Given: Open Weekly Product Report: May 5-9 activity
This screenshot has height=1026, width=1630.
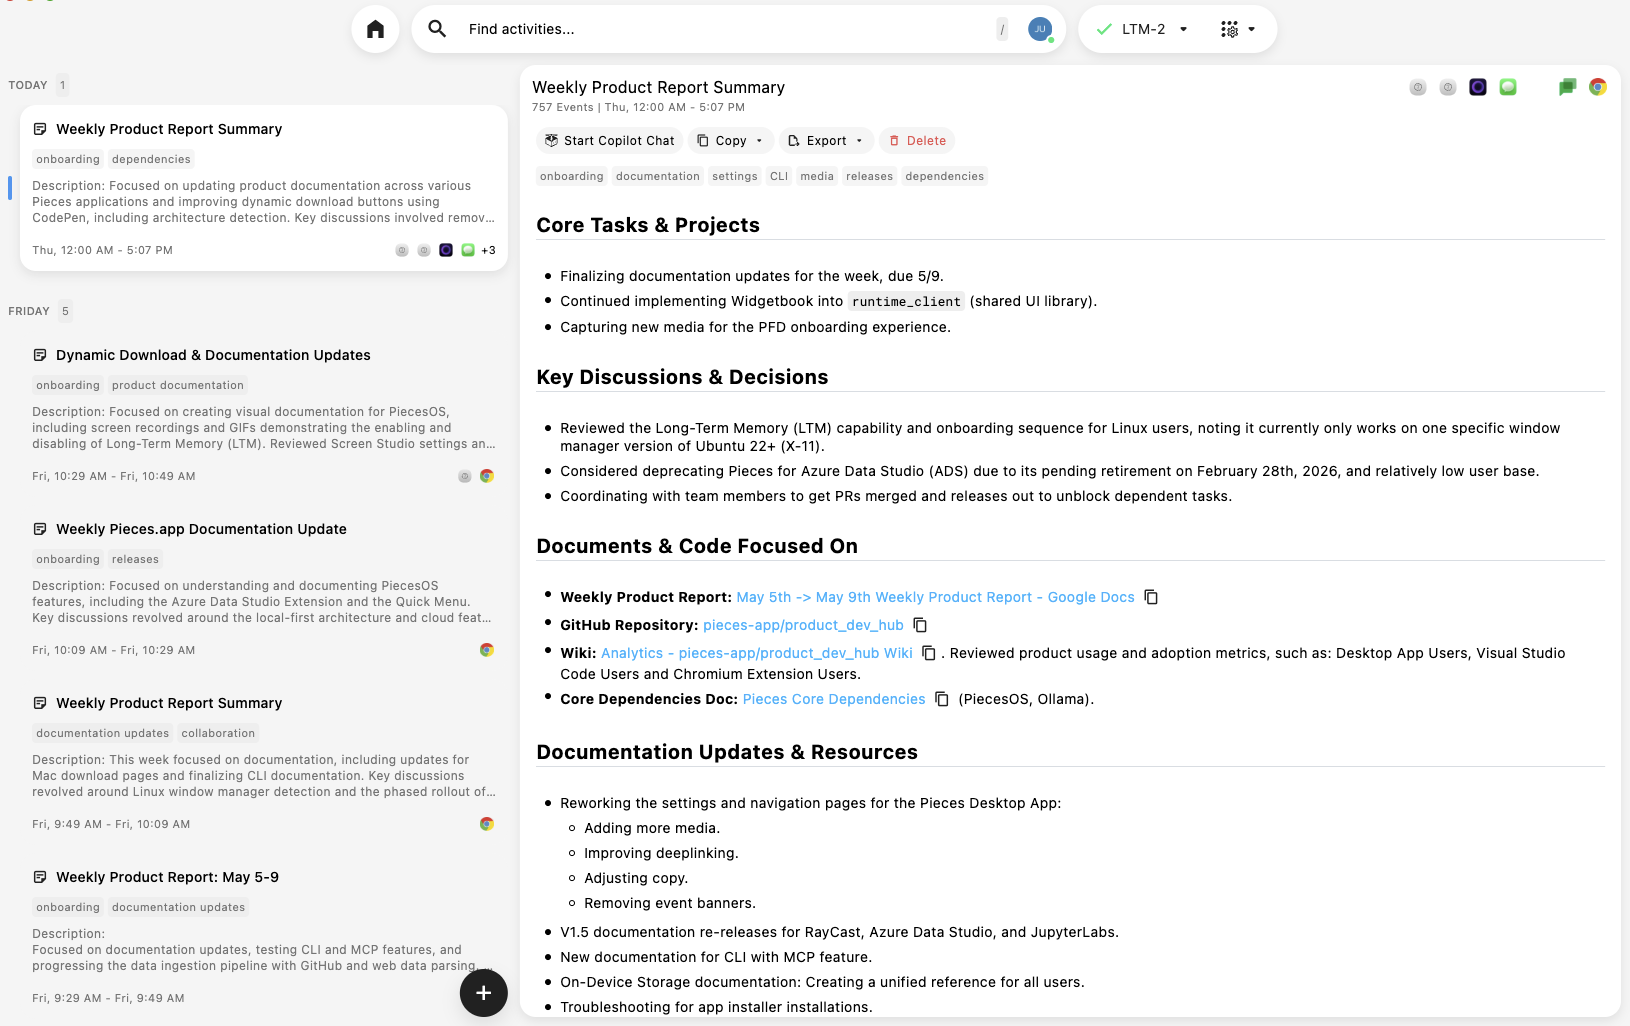Looking at the screenshot, I should 264,936.
